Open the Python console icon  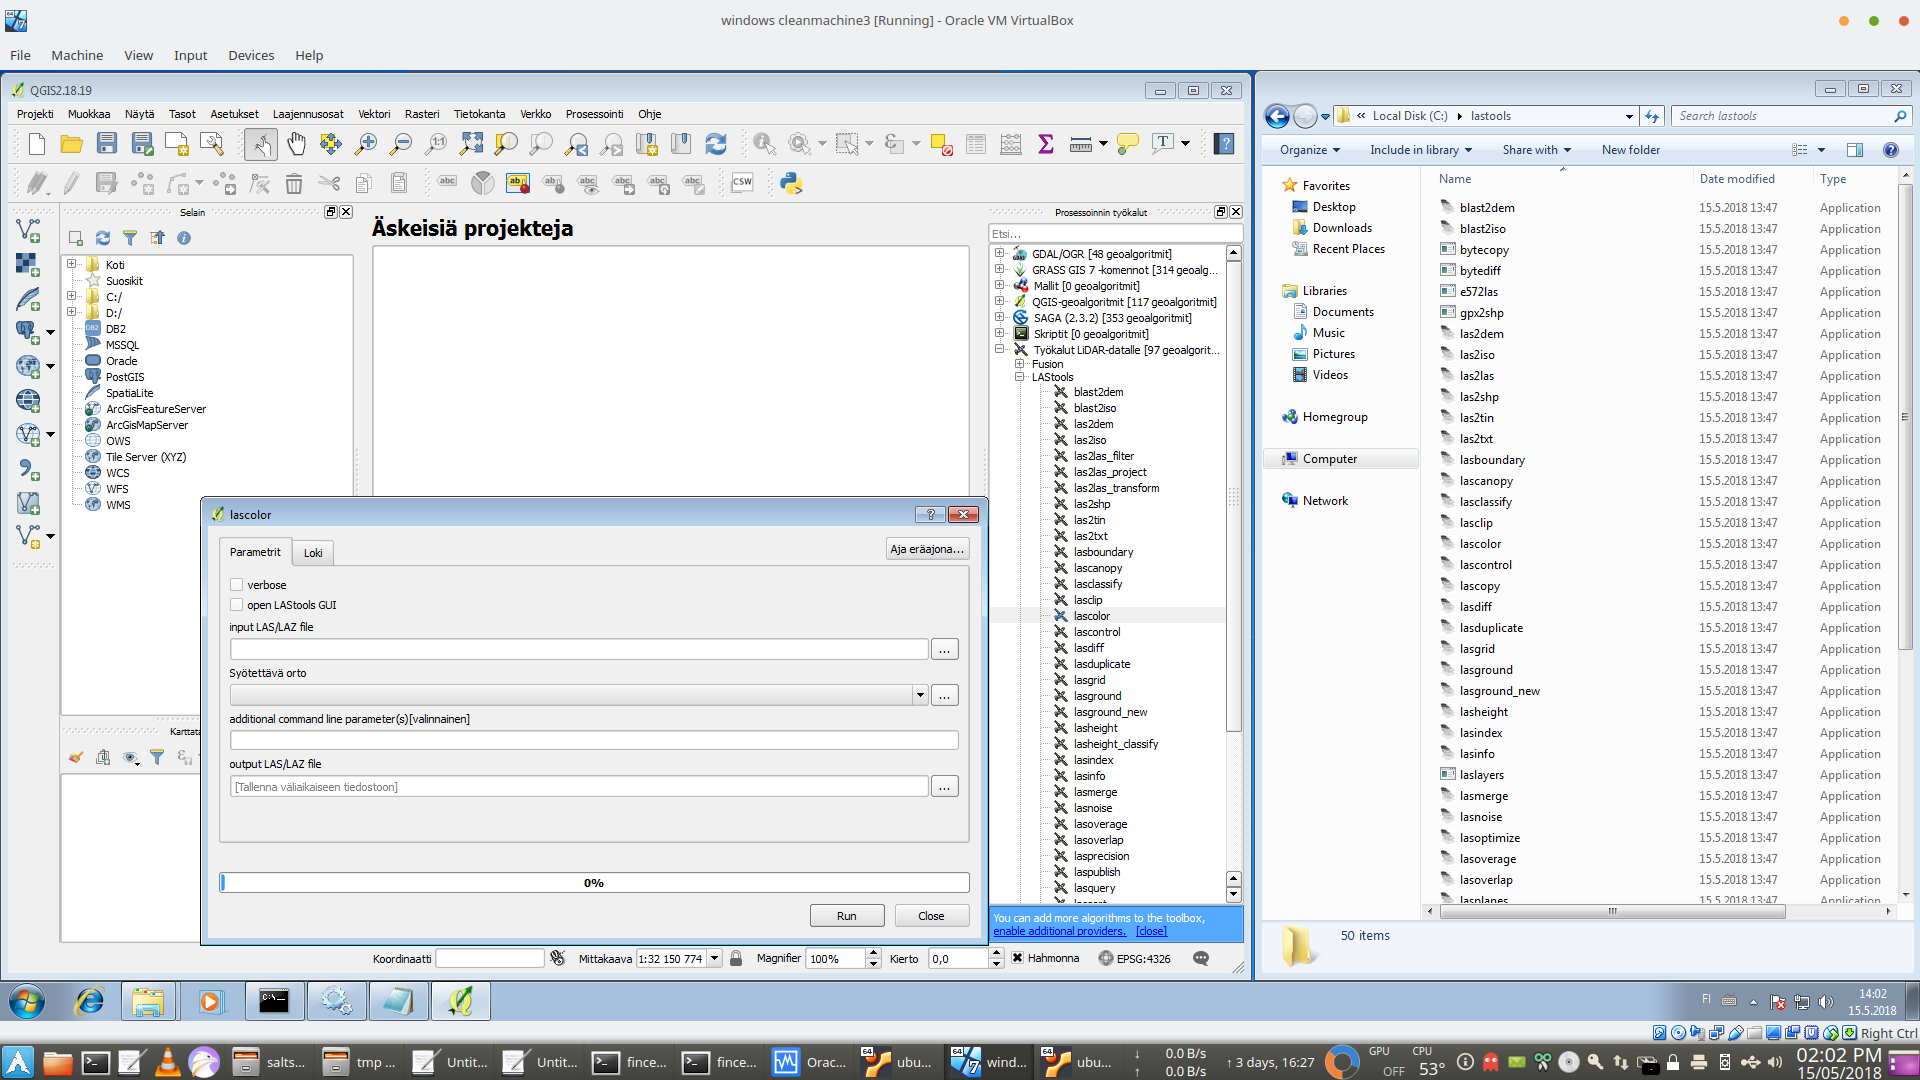[x=791, y=183]
